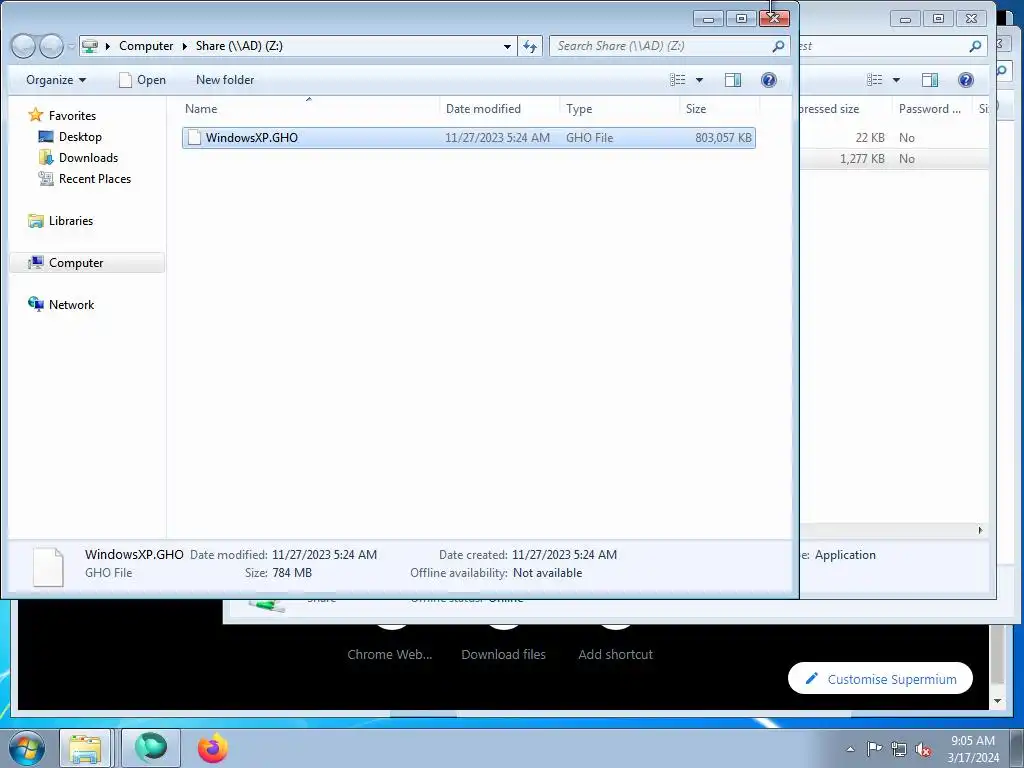Sort by the Size column header

click(719, 109)
